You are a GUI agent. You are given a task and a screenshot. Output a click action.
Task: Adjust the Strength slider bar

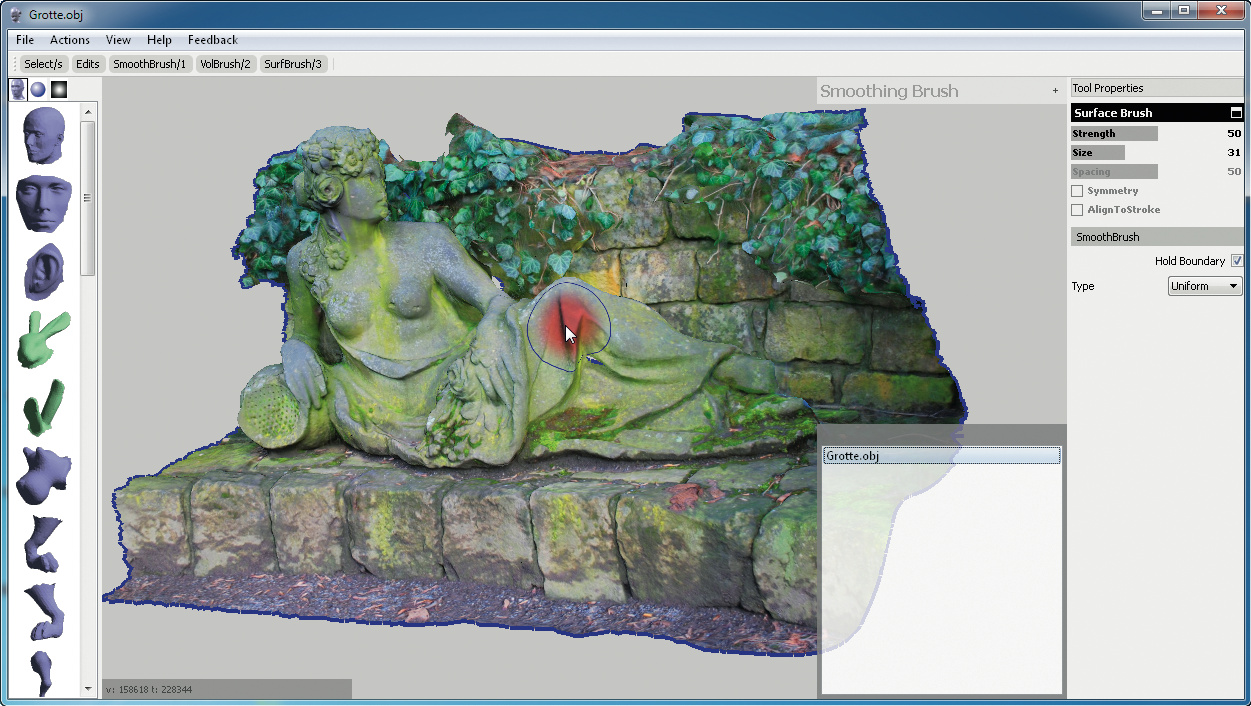1114,134
